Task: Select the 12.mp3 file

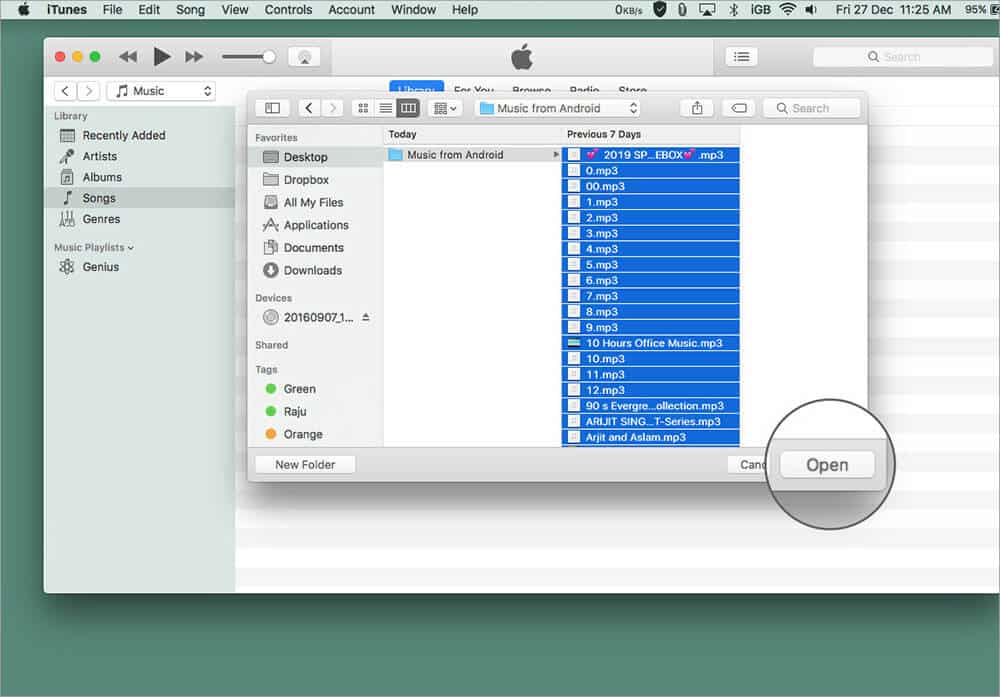Action: click(x=651, y=390)
